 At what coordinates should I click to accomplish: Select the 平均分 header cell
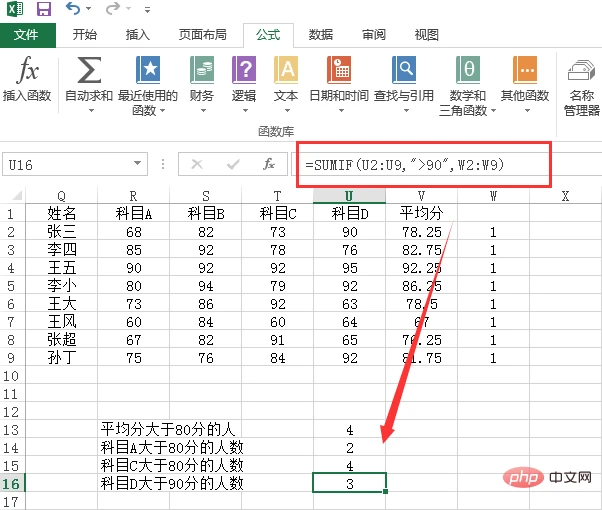pyautogui.click(x=421, y=214)
